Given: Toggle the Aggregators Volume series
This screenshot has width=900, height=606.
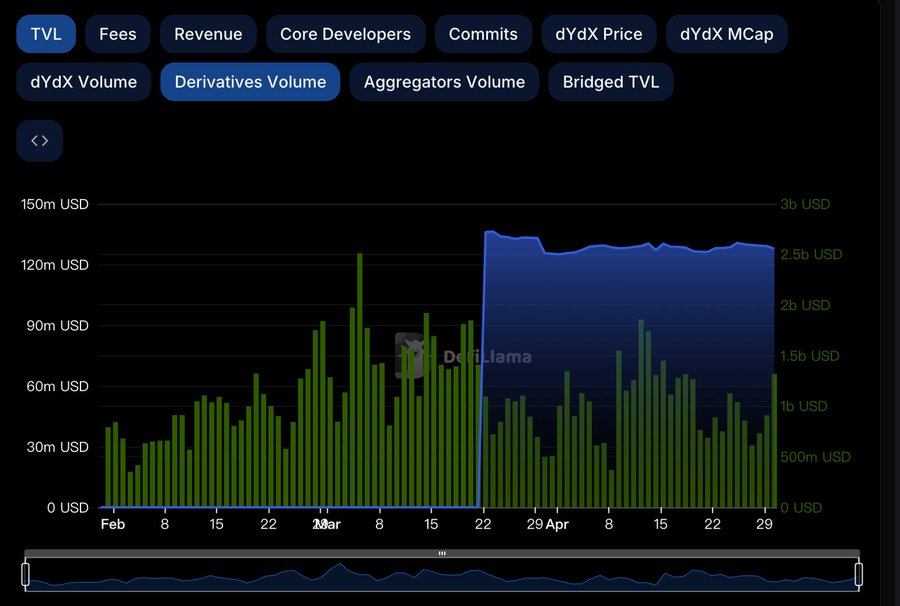Looking at the screenshot, I should click(444, 81).
